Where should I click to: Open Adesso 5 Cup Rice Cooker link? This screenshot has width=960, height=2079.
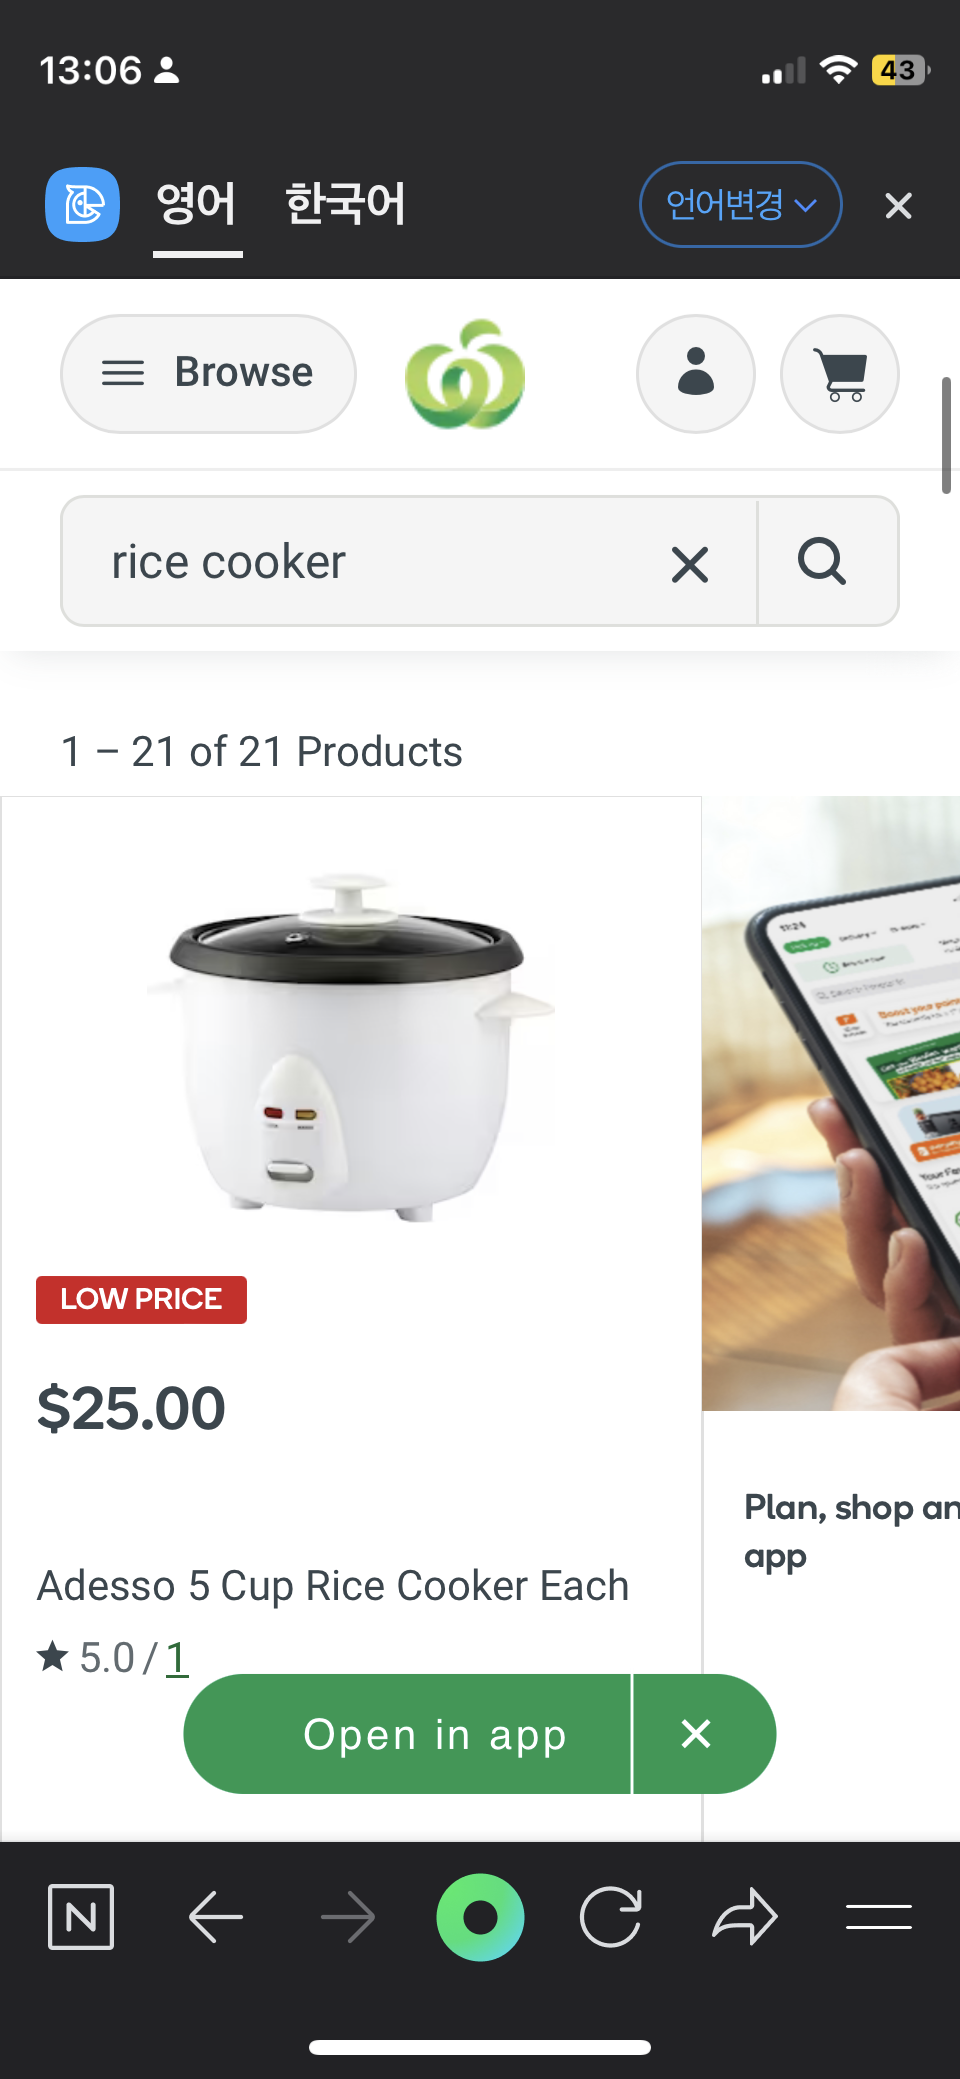[333, 1586]
